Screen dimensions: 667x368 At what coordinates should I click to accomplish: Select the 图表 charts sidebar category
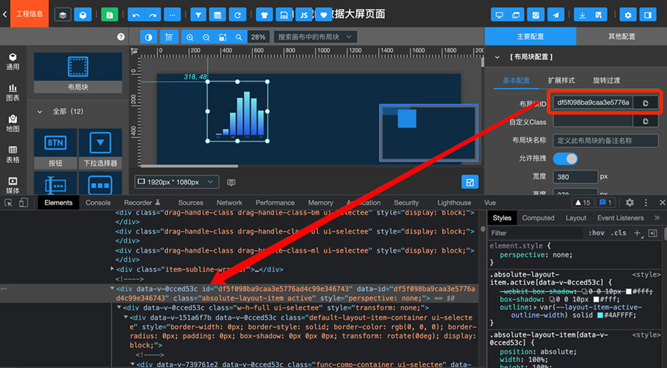pyautogui.click(x=13, y=92)
